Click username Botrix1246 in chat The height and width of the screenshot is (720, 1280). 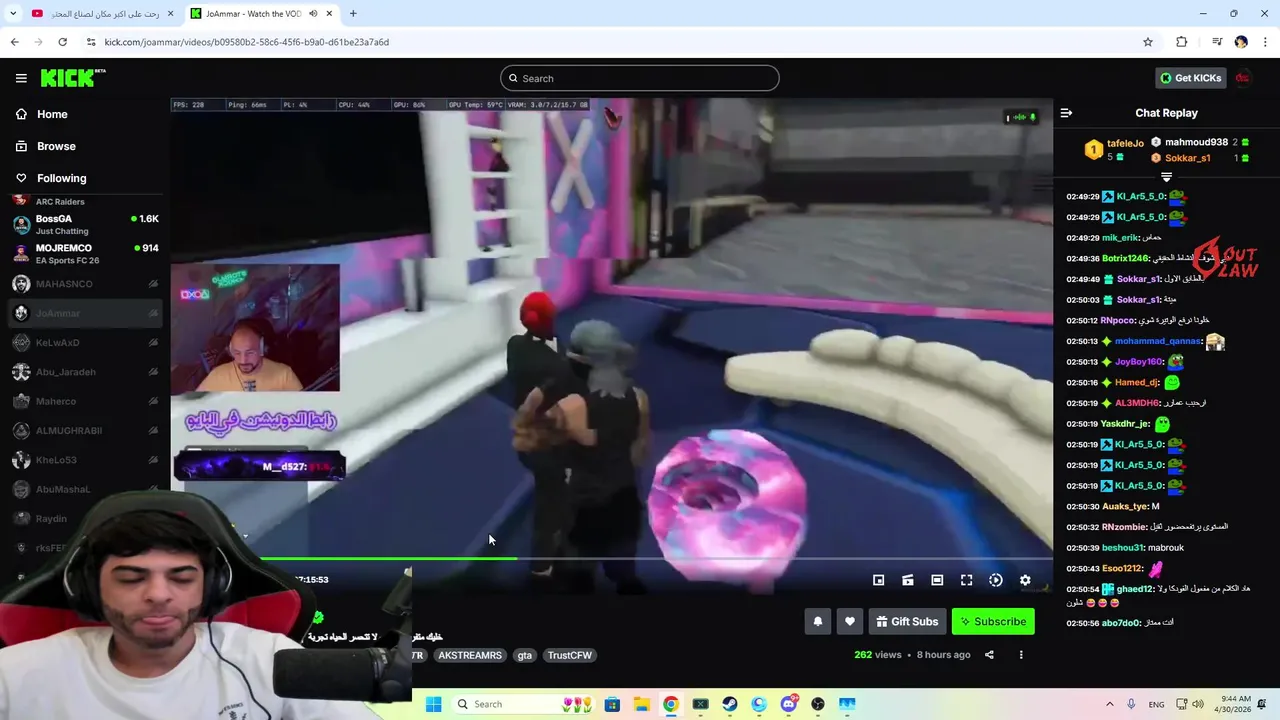click(x=1125, y=259)
